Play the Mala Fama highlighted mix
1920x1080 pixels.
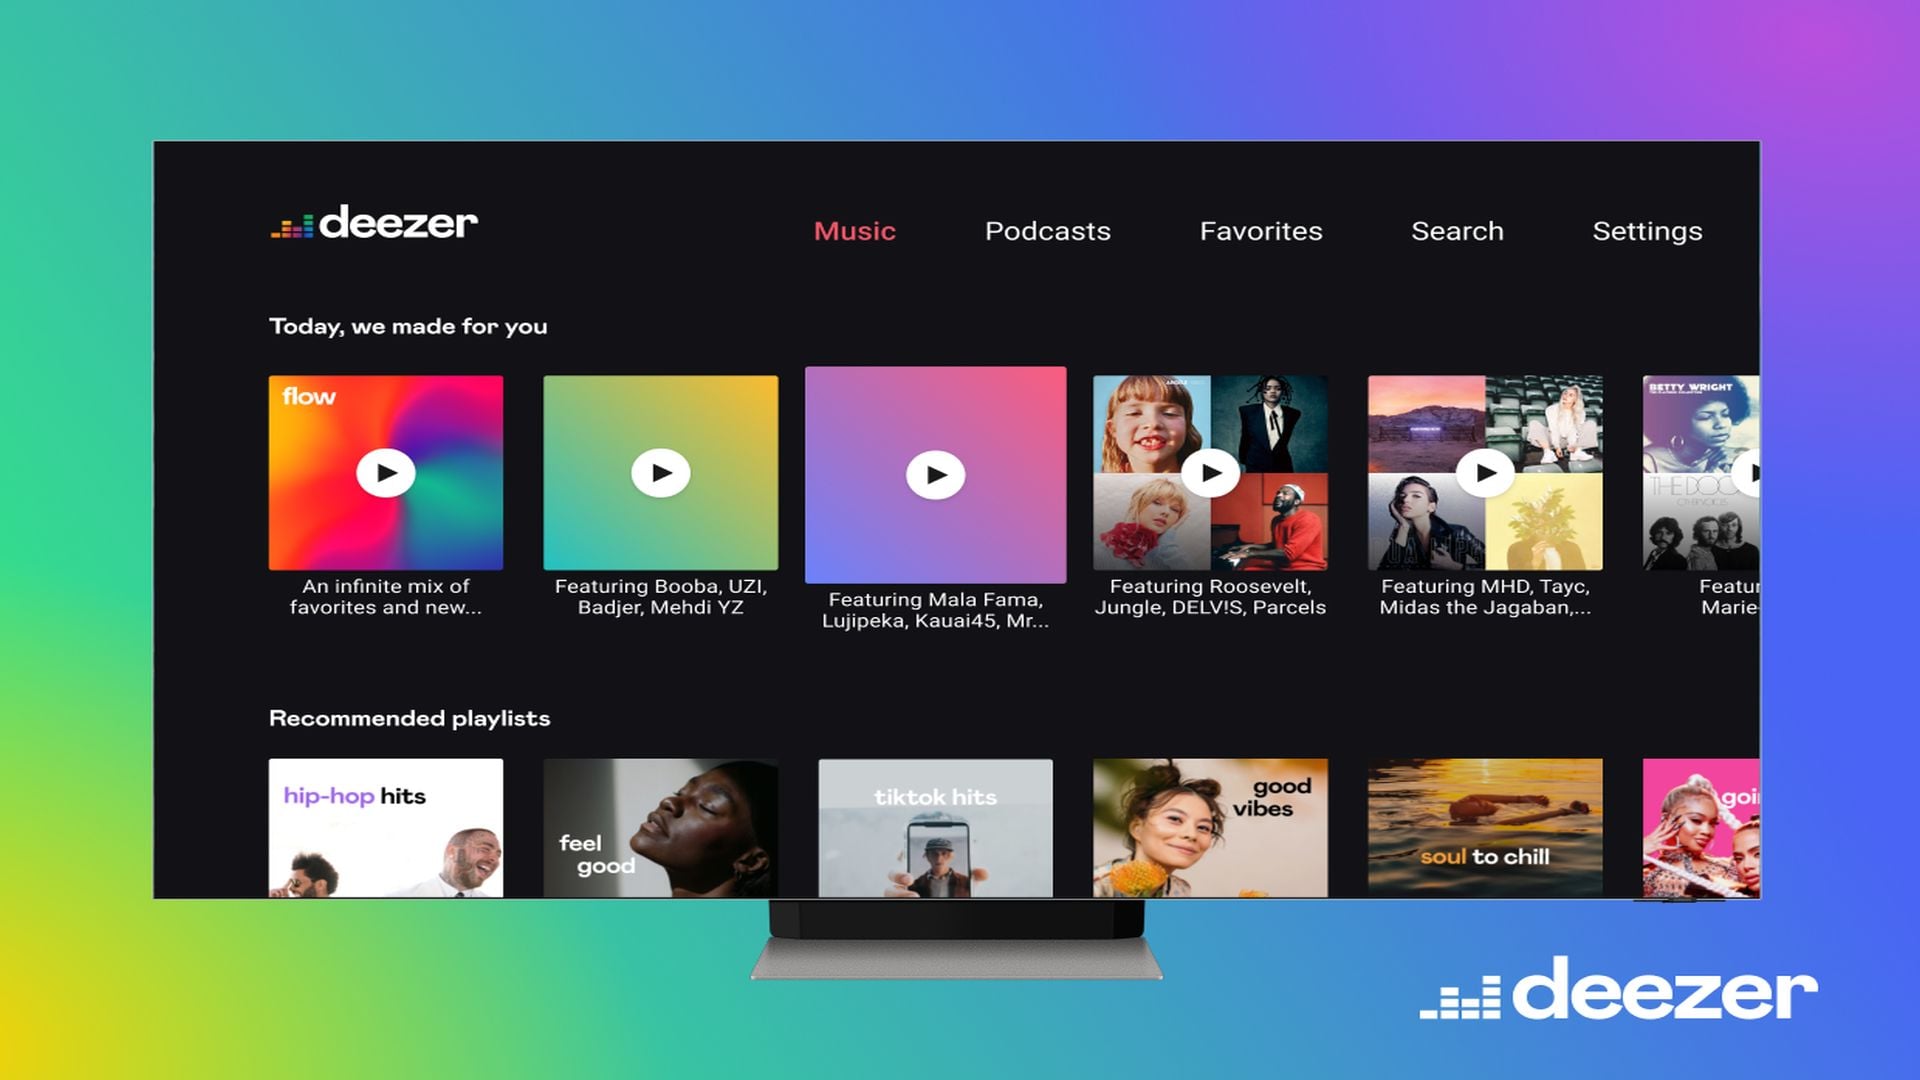(935, 475)
